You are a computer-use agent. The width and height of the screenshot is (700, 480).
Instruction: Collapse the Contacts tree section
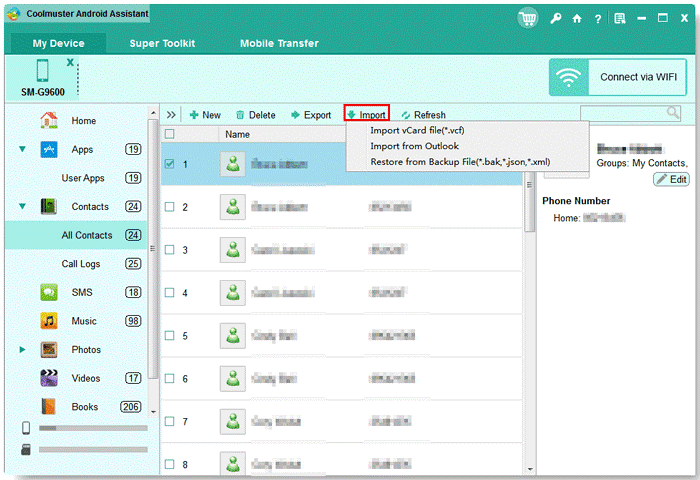click(x=22, y=207)
